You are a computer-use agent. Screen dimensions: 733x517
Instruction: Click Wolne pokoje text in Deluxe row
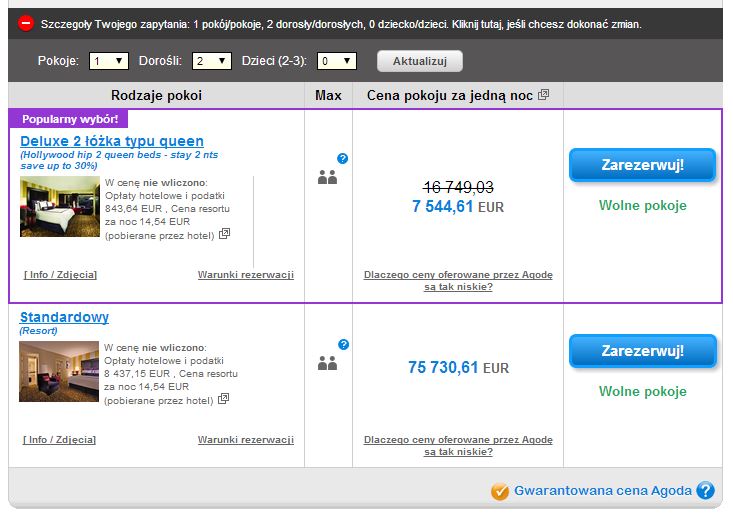click(642, 205)
